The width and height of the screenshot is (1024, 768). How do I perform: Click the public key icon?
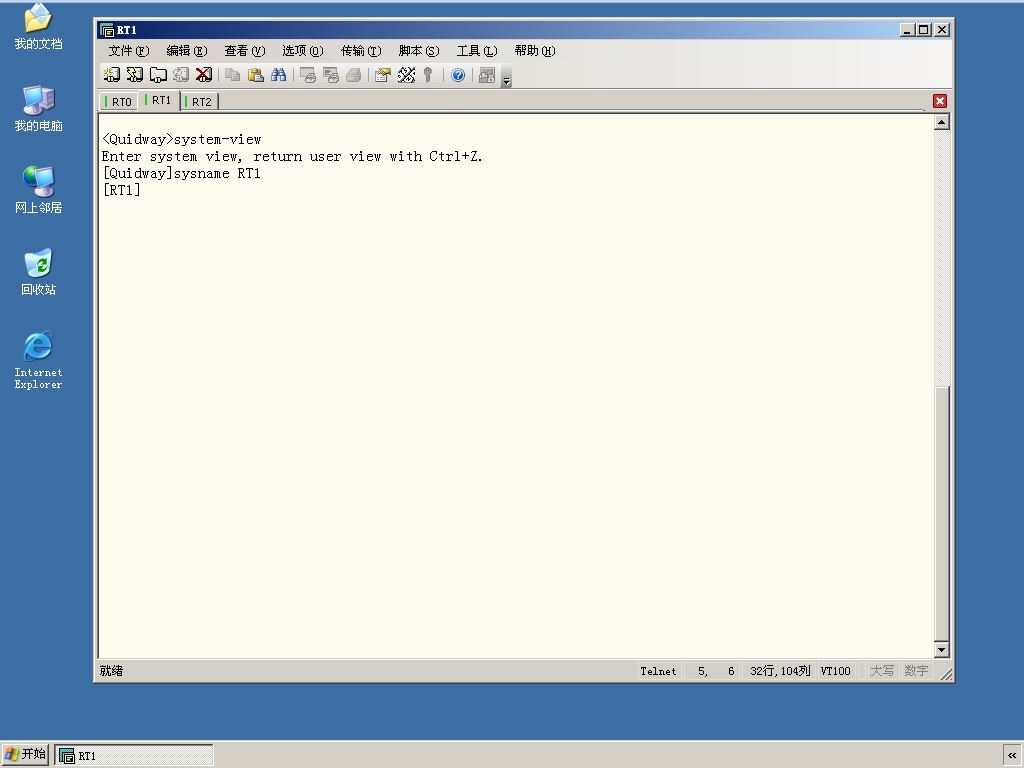428,75
